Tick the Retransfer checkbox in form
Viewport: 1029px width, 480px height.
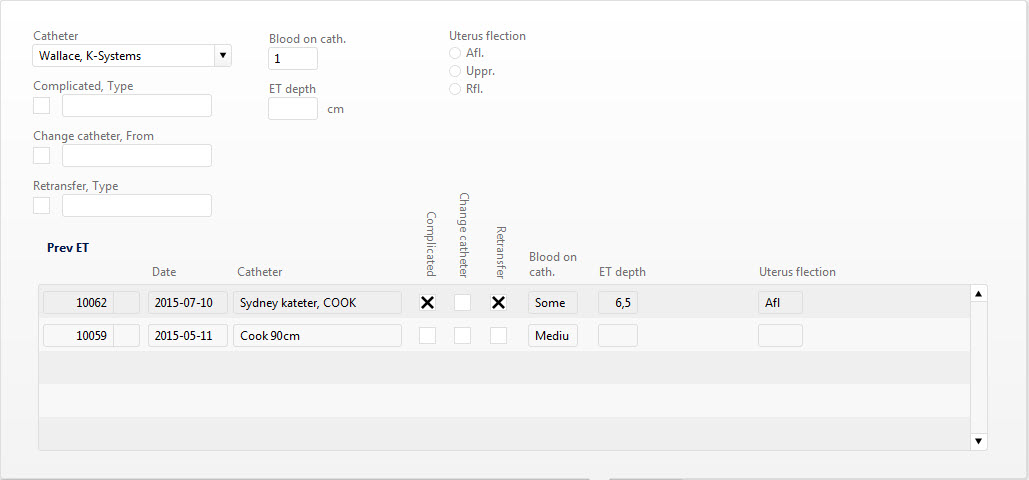point(42,205)
